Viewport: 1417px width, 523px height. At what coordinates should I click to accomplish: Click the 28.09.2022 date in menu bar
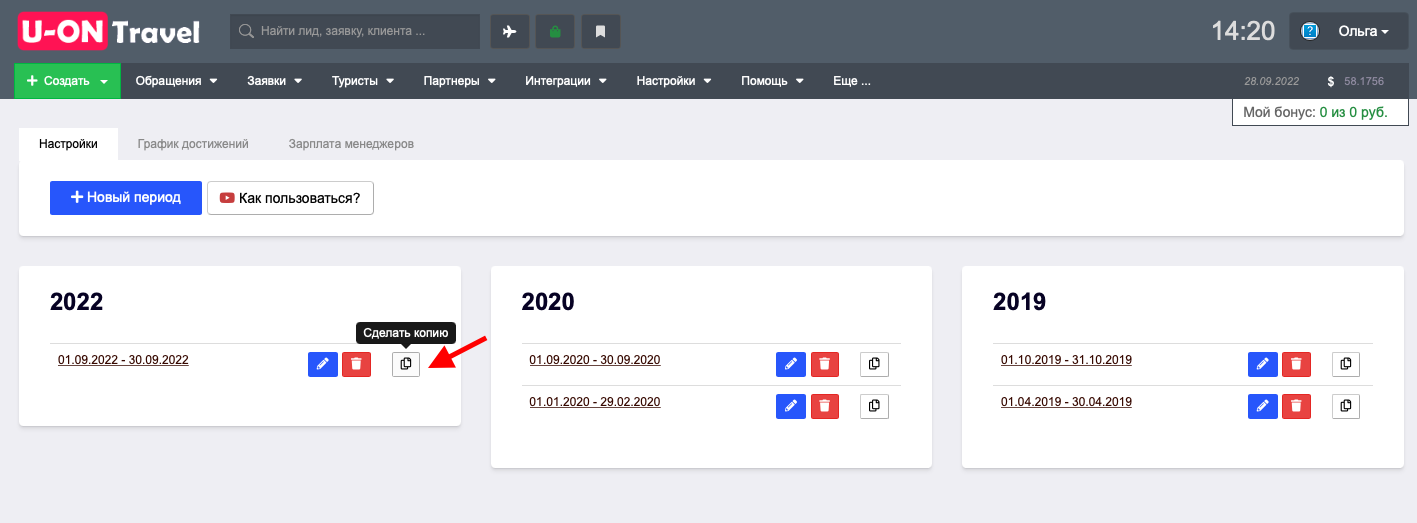click(x=1271, y=81)
